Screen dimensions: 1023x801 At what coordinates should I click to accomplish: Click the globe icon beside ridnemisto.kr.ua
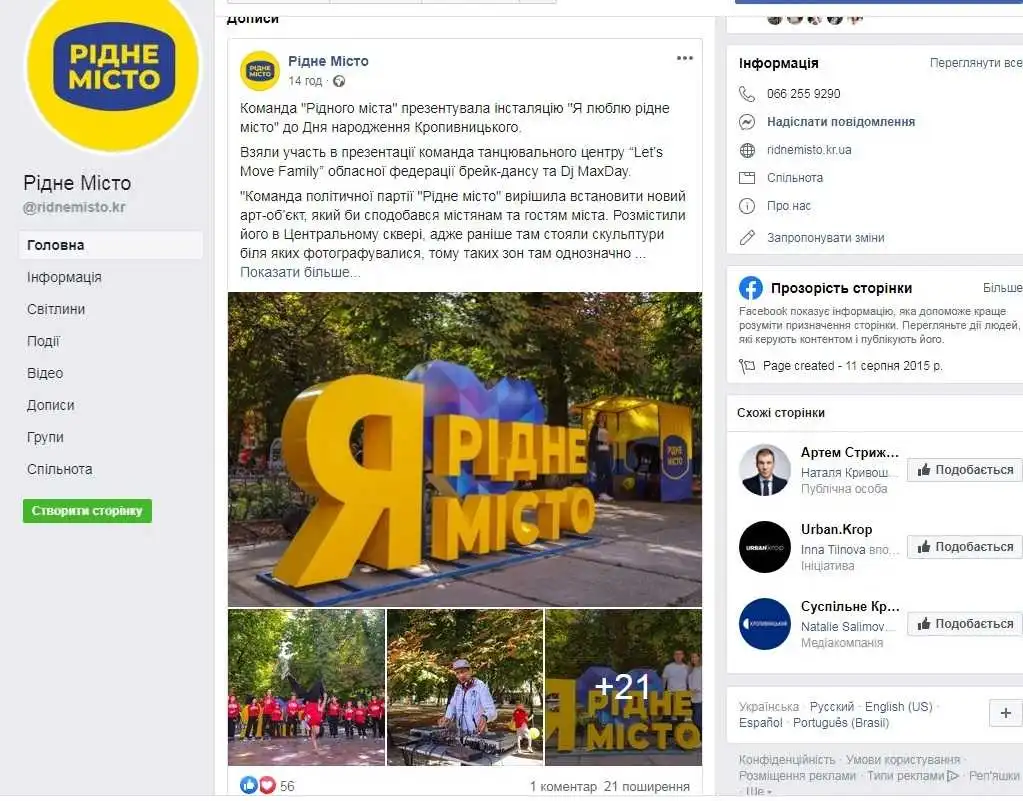(747, 150)
